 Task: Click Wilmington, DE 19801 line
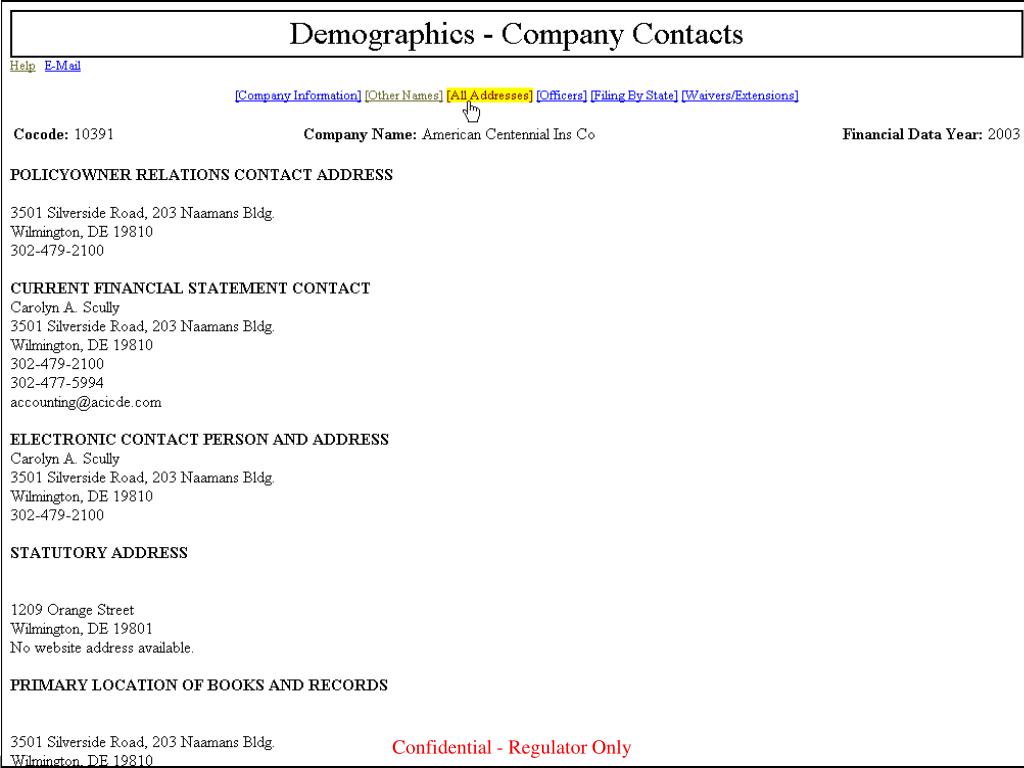[x=81, y=629]
